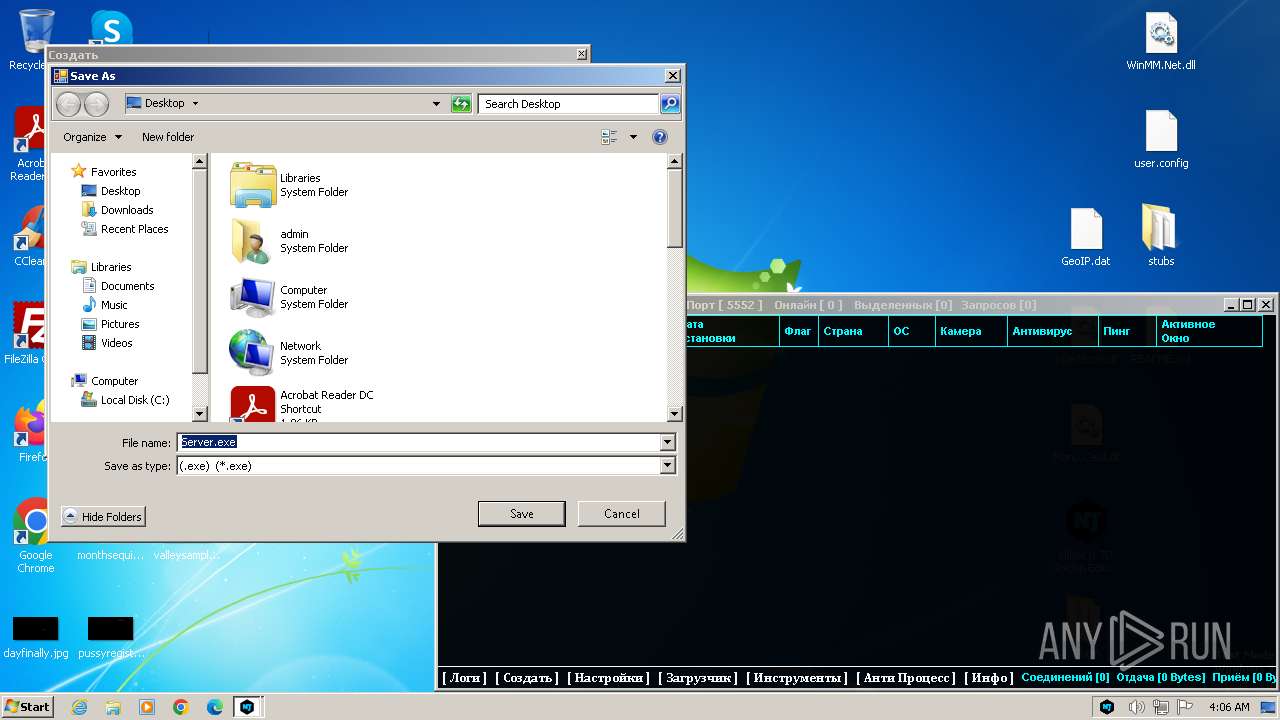Click the change view icon

click(x=609, y=137)
